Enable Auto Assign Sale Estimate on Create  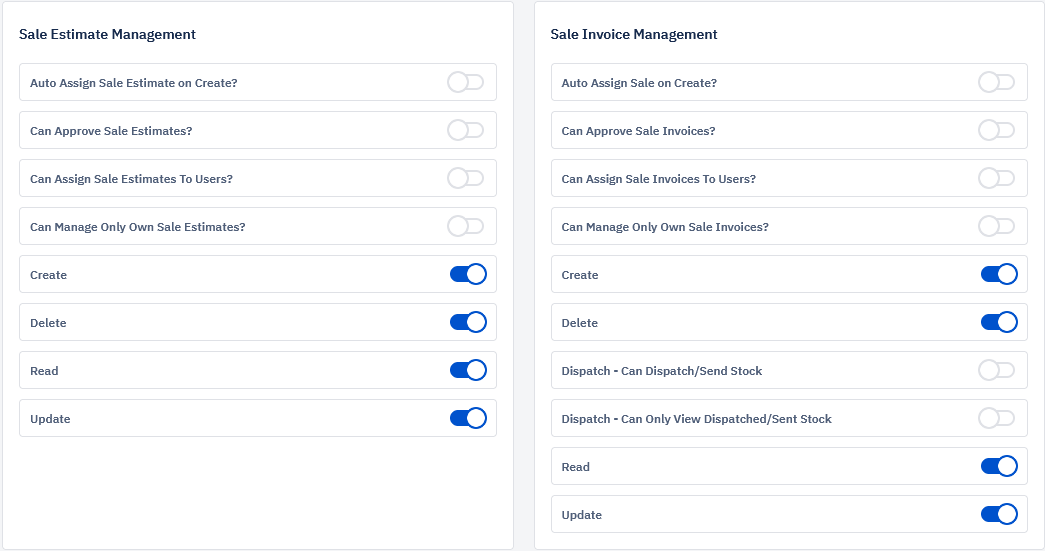[x=465, y=82]
